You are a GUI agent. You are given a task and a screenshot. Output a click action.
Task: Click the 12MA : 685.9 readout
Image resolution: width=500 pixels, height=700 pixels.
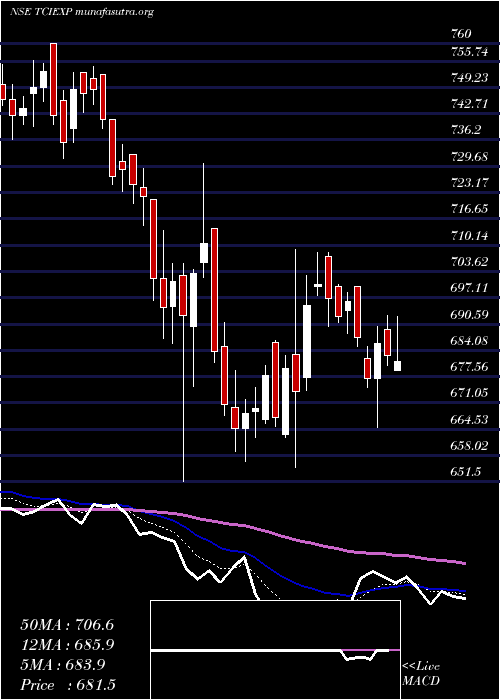click(67, 645)
